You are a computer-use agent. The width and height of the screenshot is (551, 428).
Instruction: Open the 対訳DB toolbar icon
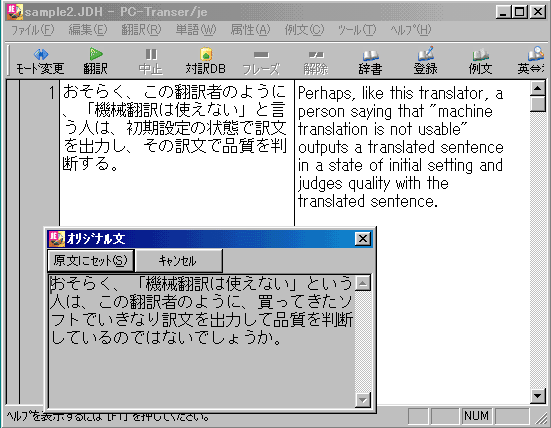pyautogui.click(x=206, y=61)
